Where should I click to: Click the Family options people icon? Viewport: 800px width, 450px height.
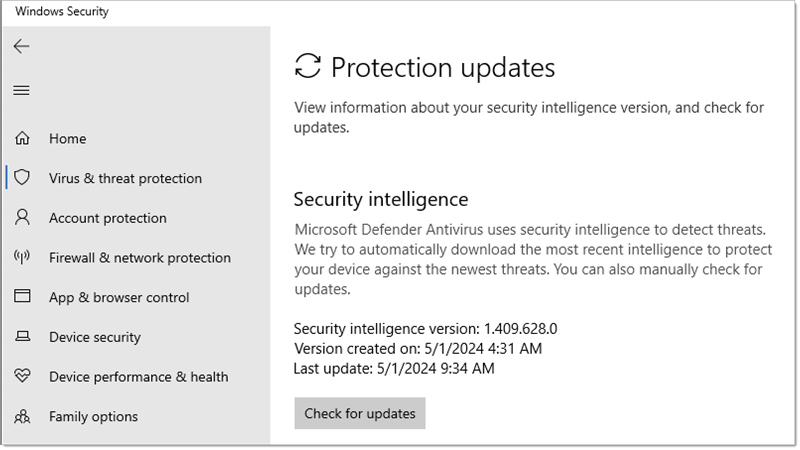[22, 416]
